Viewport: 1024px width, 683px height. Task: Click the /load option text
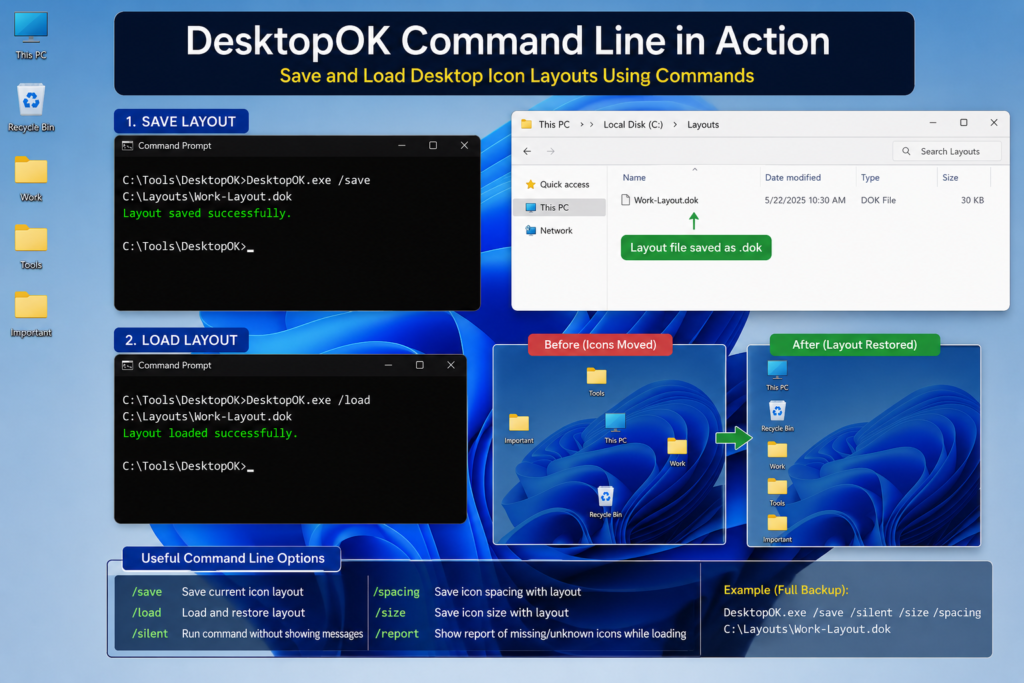(147, 612)
